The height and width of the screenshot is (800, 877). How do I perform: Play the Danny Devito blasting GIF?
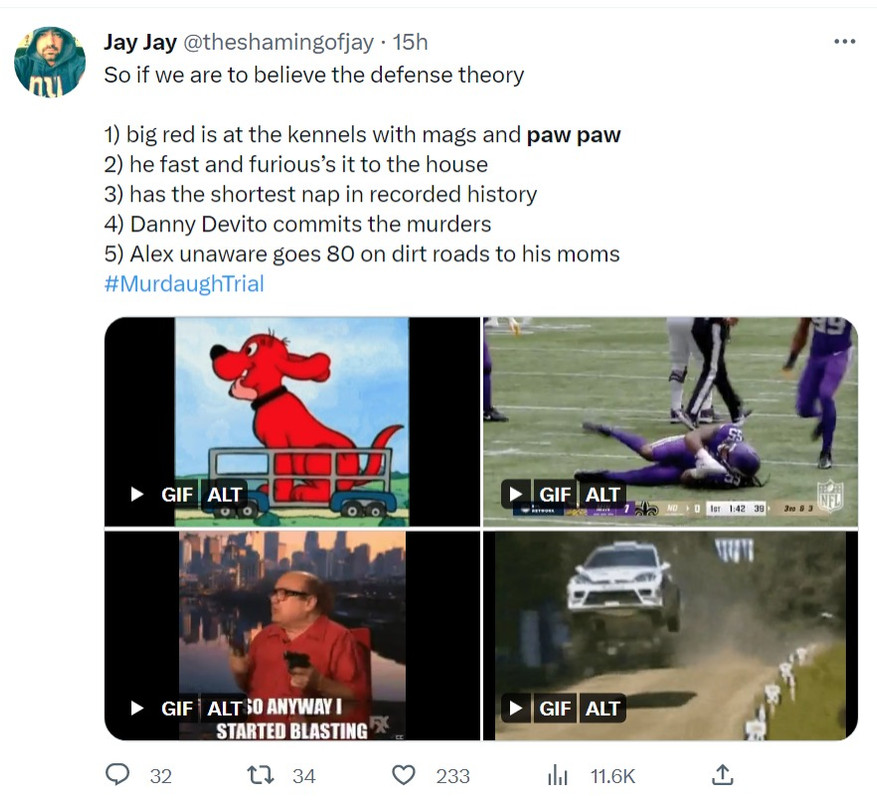tap(137, 708)
